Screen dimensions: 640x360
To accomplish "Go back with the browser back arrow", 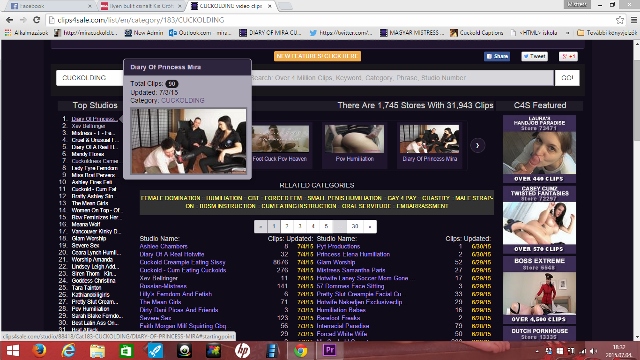I will click(x=9, y=20).
